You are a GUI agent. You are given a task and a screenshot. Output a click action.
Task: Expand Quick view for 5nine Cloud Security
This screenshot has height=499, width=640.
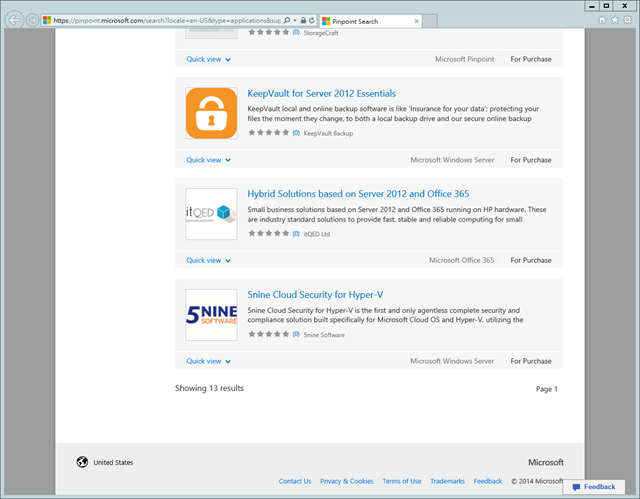[209, 361]
